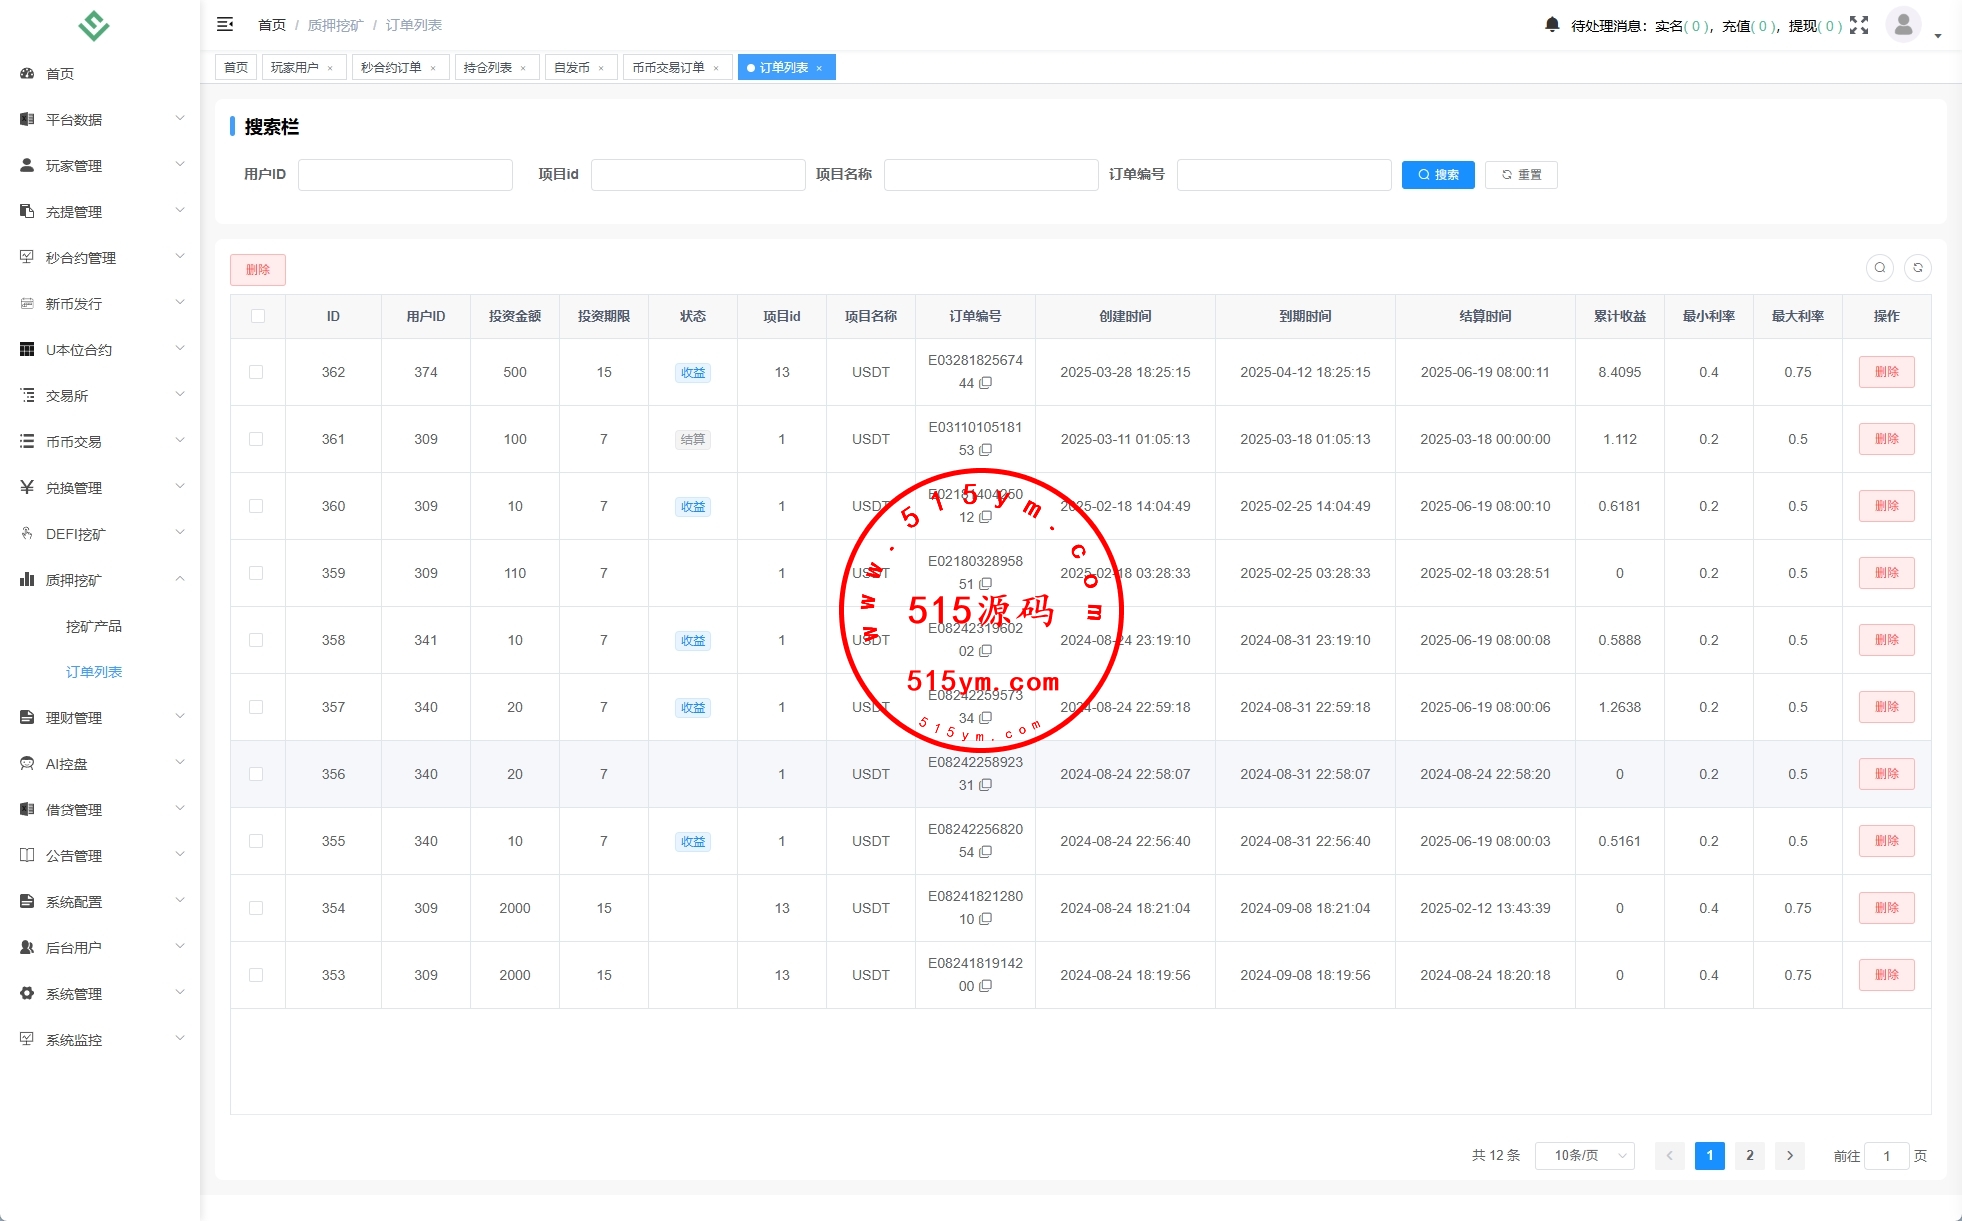Close the 持仓列表 tab
Image resolution: width=1962 pixels, height=1221 pixels.
point(523,68)
